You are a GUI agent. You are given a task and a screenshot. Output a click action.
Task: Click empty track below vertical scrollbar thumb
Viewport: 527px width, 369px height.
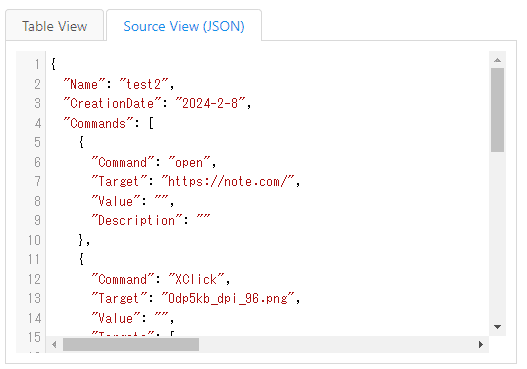(497, 235)
